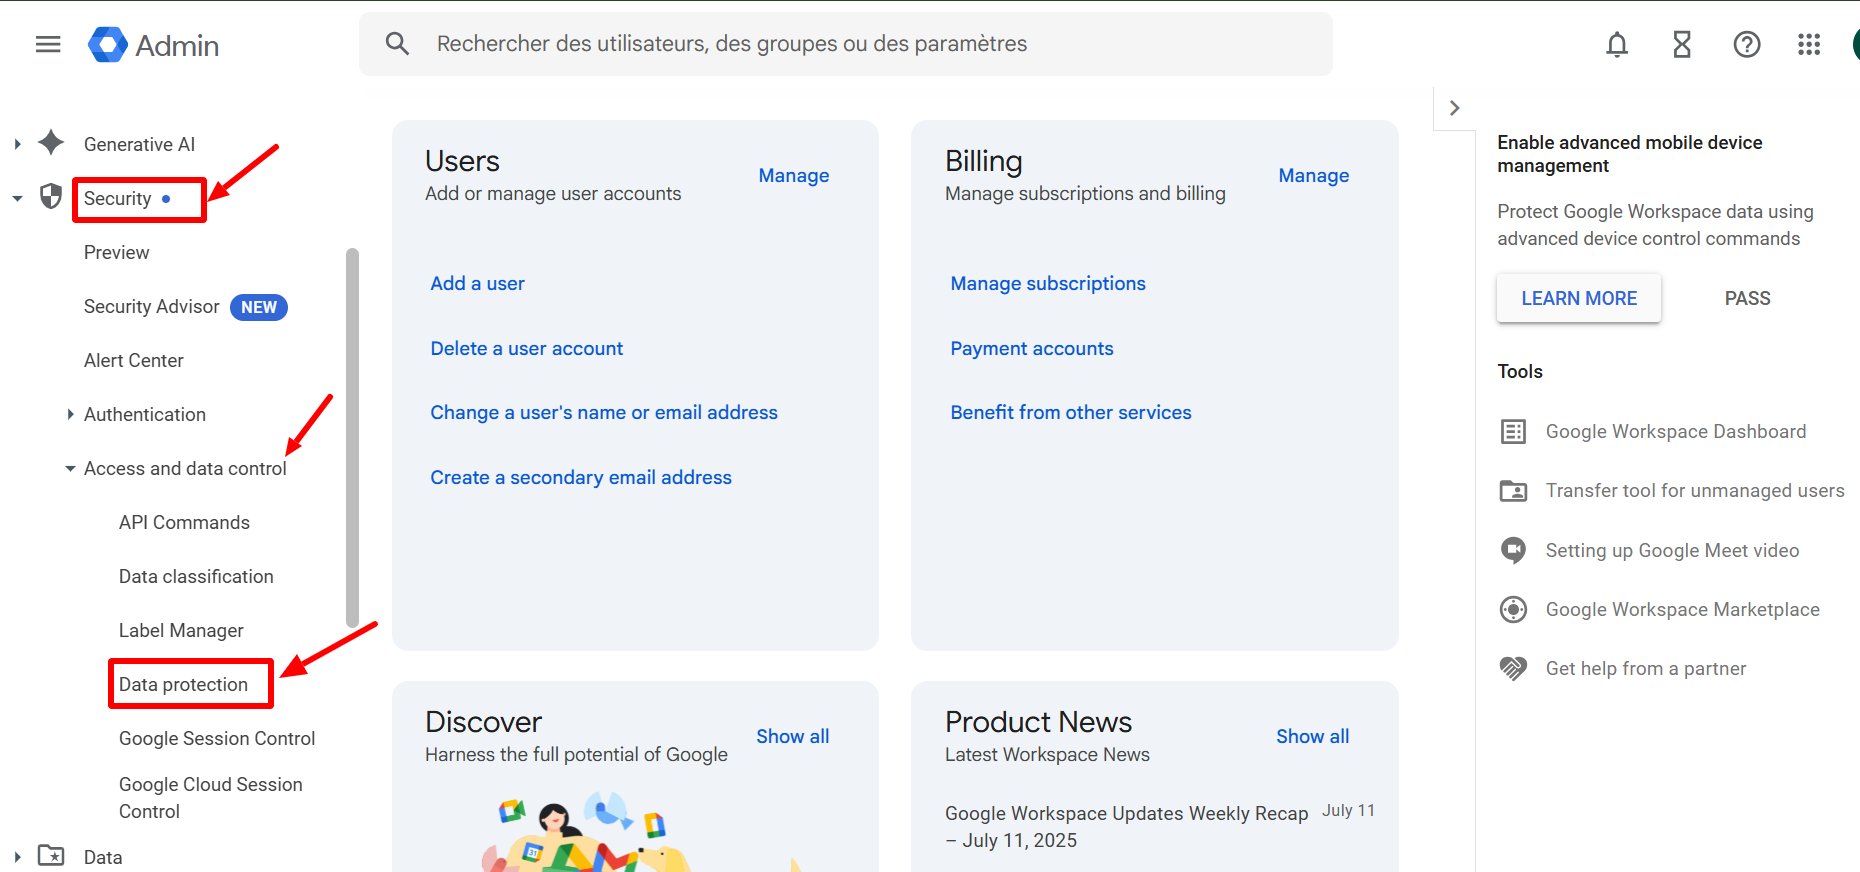Click the Data folder icon

point(51,856)
